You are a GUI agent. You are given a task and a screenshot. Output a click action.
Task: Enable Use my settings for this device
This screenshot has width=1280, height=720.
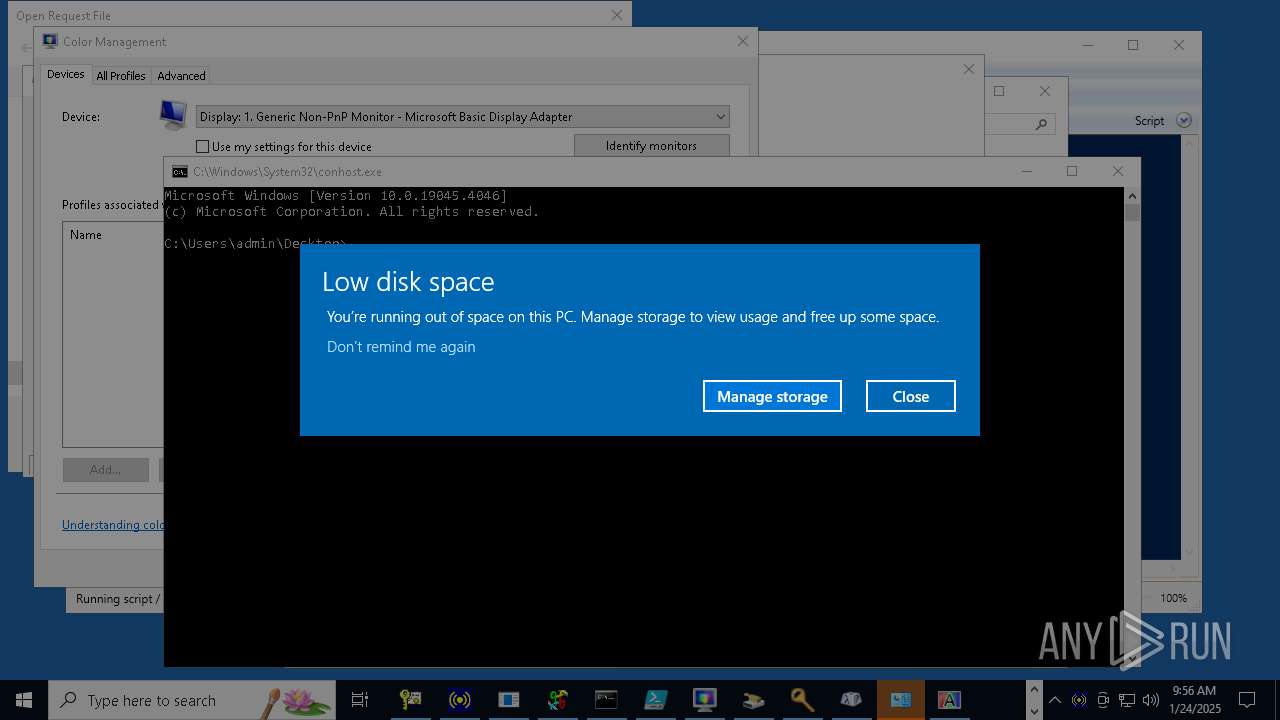pos(203,147)
